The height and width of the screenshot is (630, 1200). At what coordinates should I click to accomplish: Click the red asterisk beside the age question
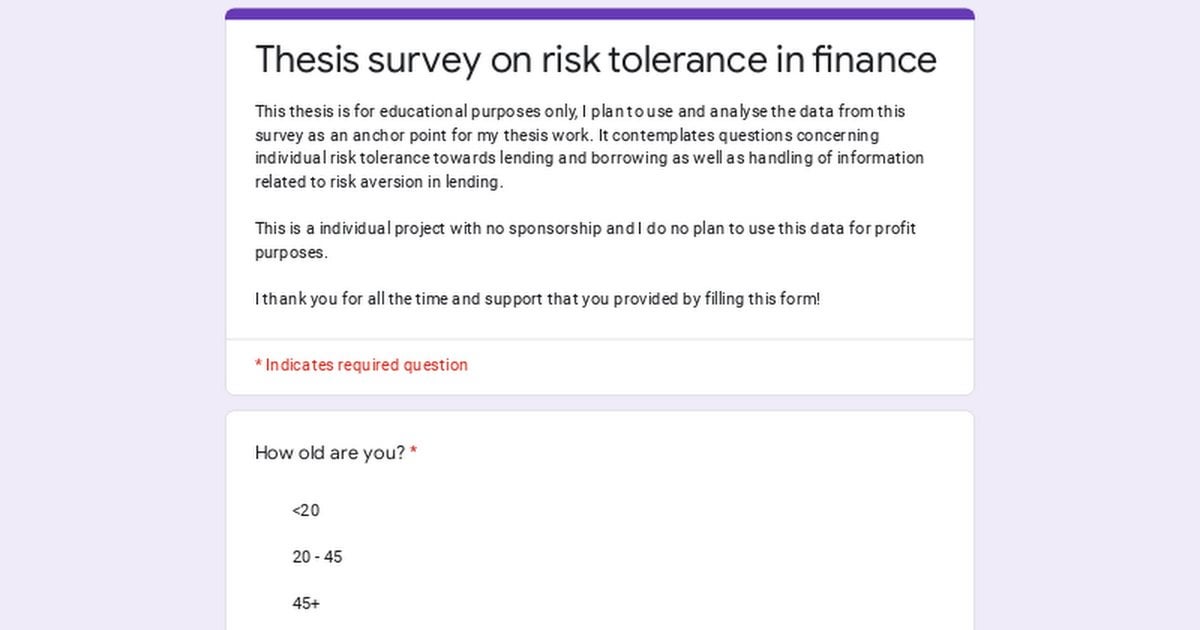tap(413, 452)
